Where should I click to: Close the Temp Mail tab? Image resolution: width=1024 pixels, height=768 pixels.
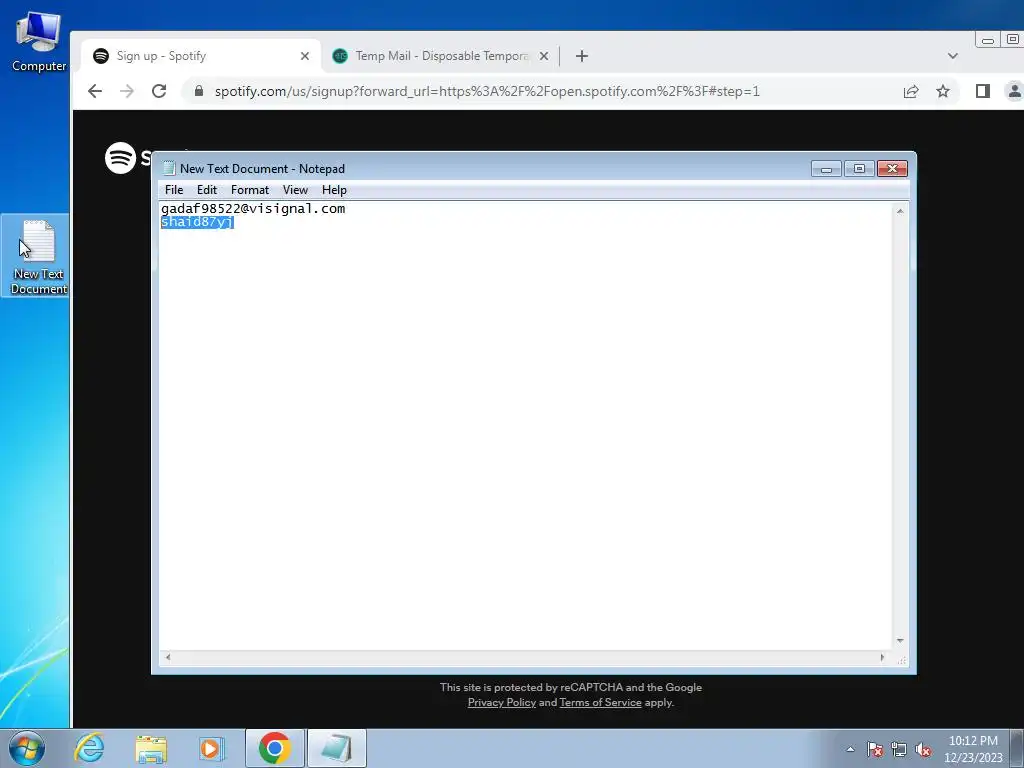543,56
